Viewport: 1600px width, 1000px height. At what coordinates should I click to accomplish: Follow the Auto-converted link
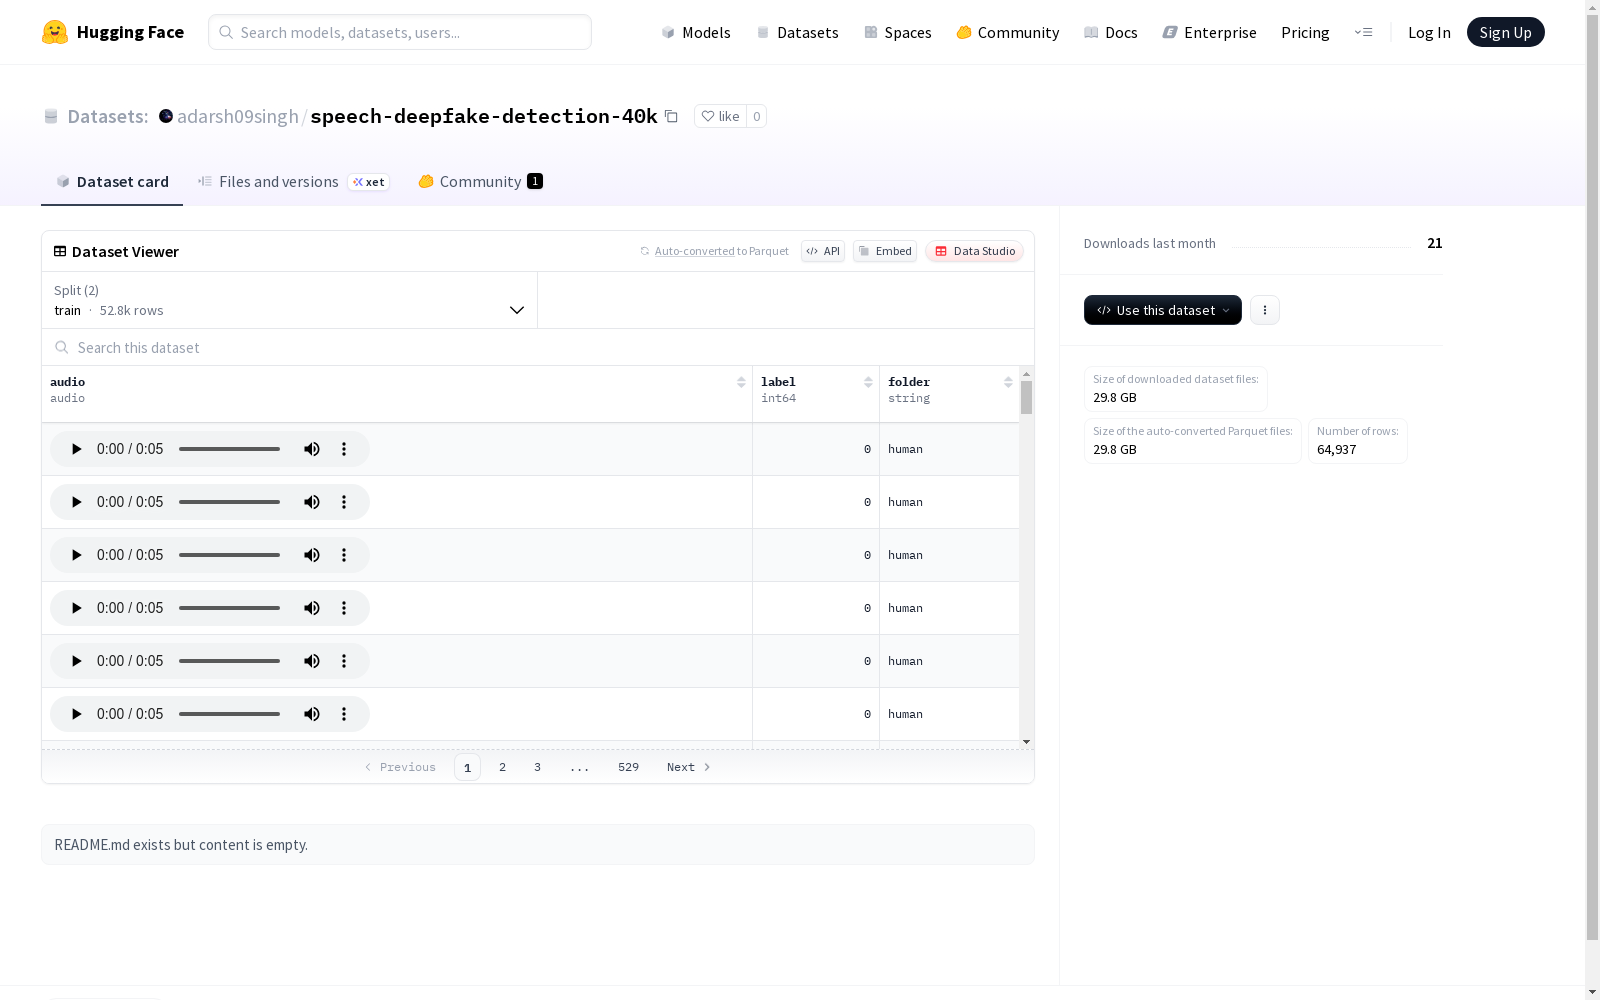click(694, 251)
